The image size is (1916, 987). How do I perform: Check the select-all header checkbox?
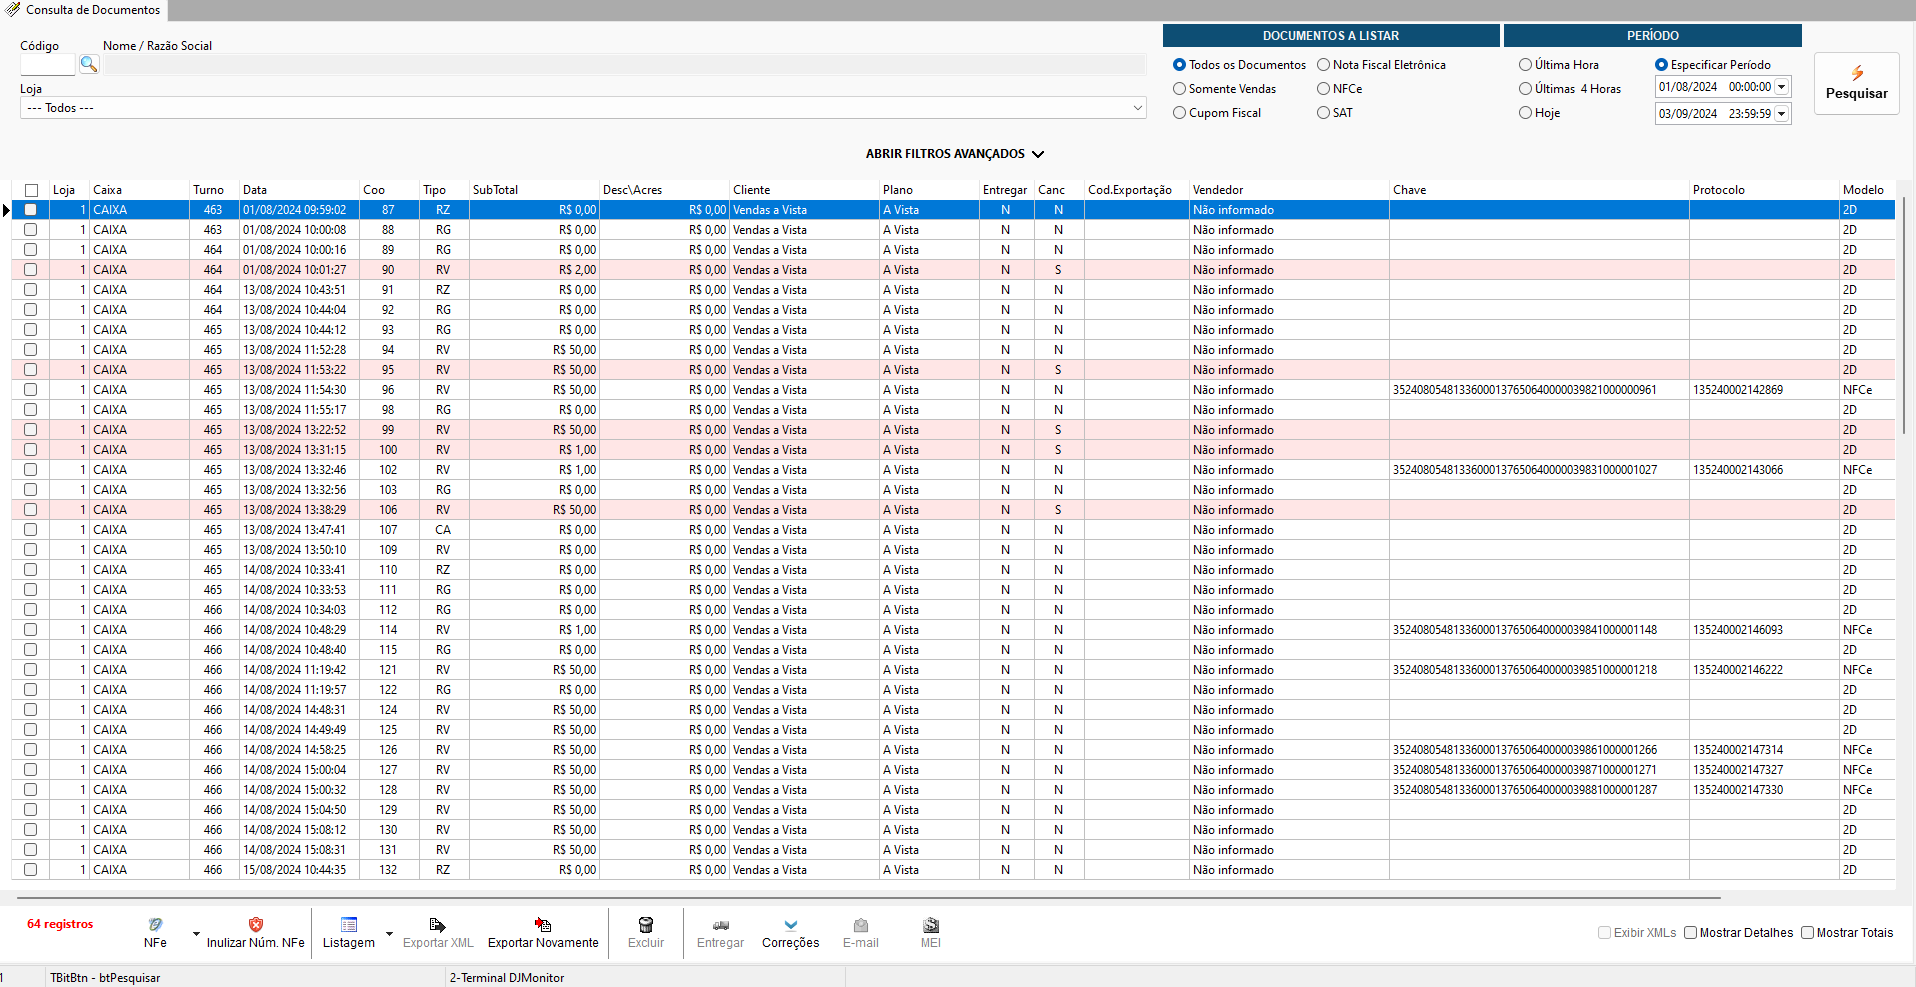click(31, 190)
